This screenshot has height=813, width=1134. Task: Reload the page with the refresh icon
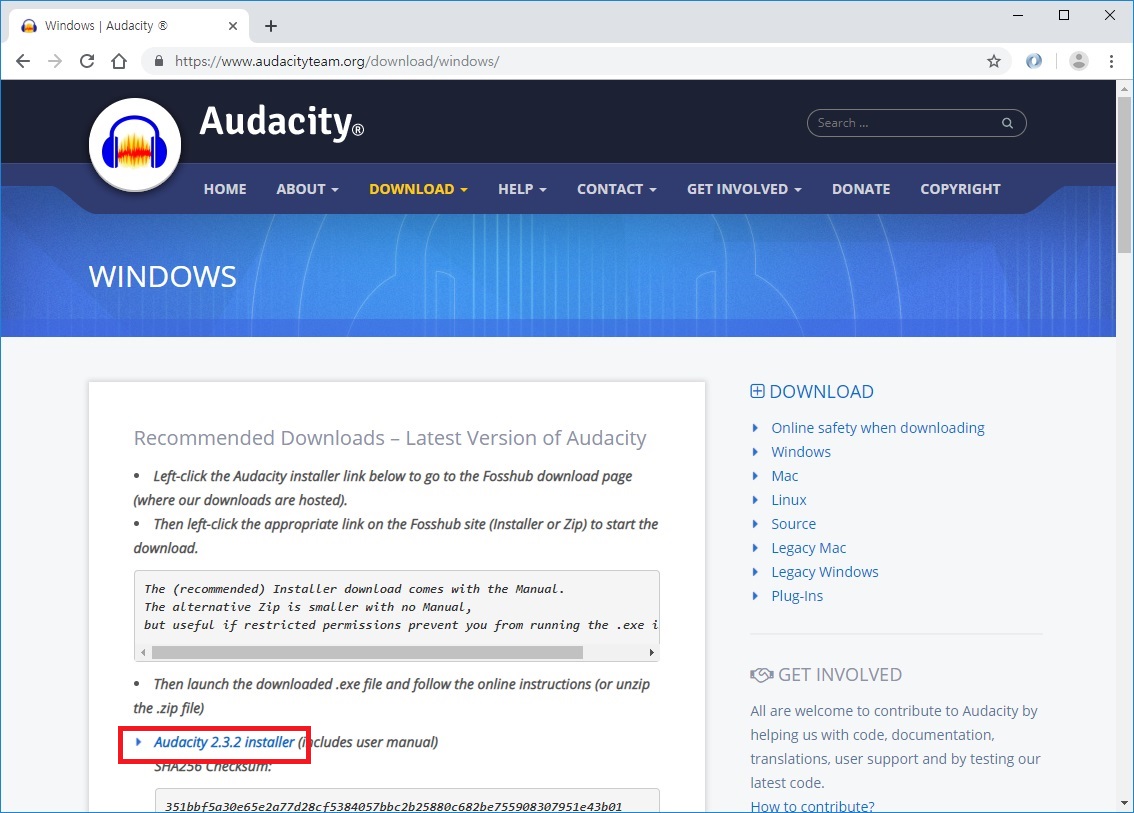click(x=87, y=61)
